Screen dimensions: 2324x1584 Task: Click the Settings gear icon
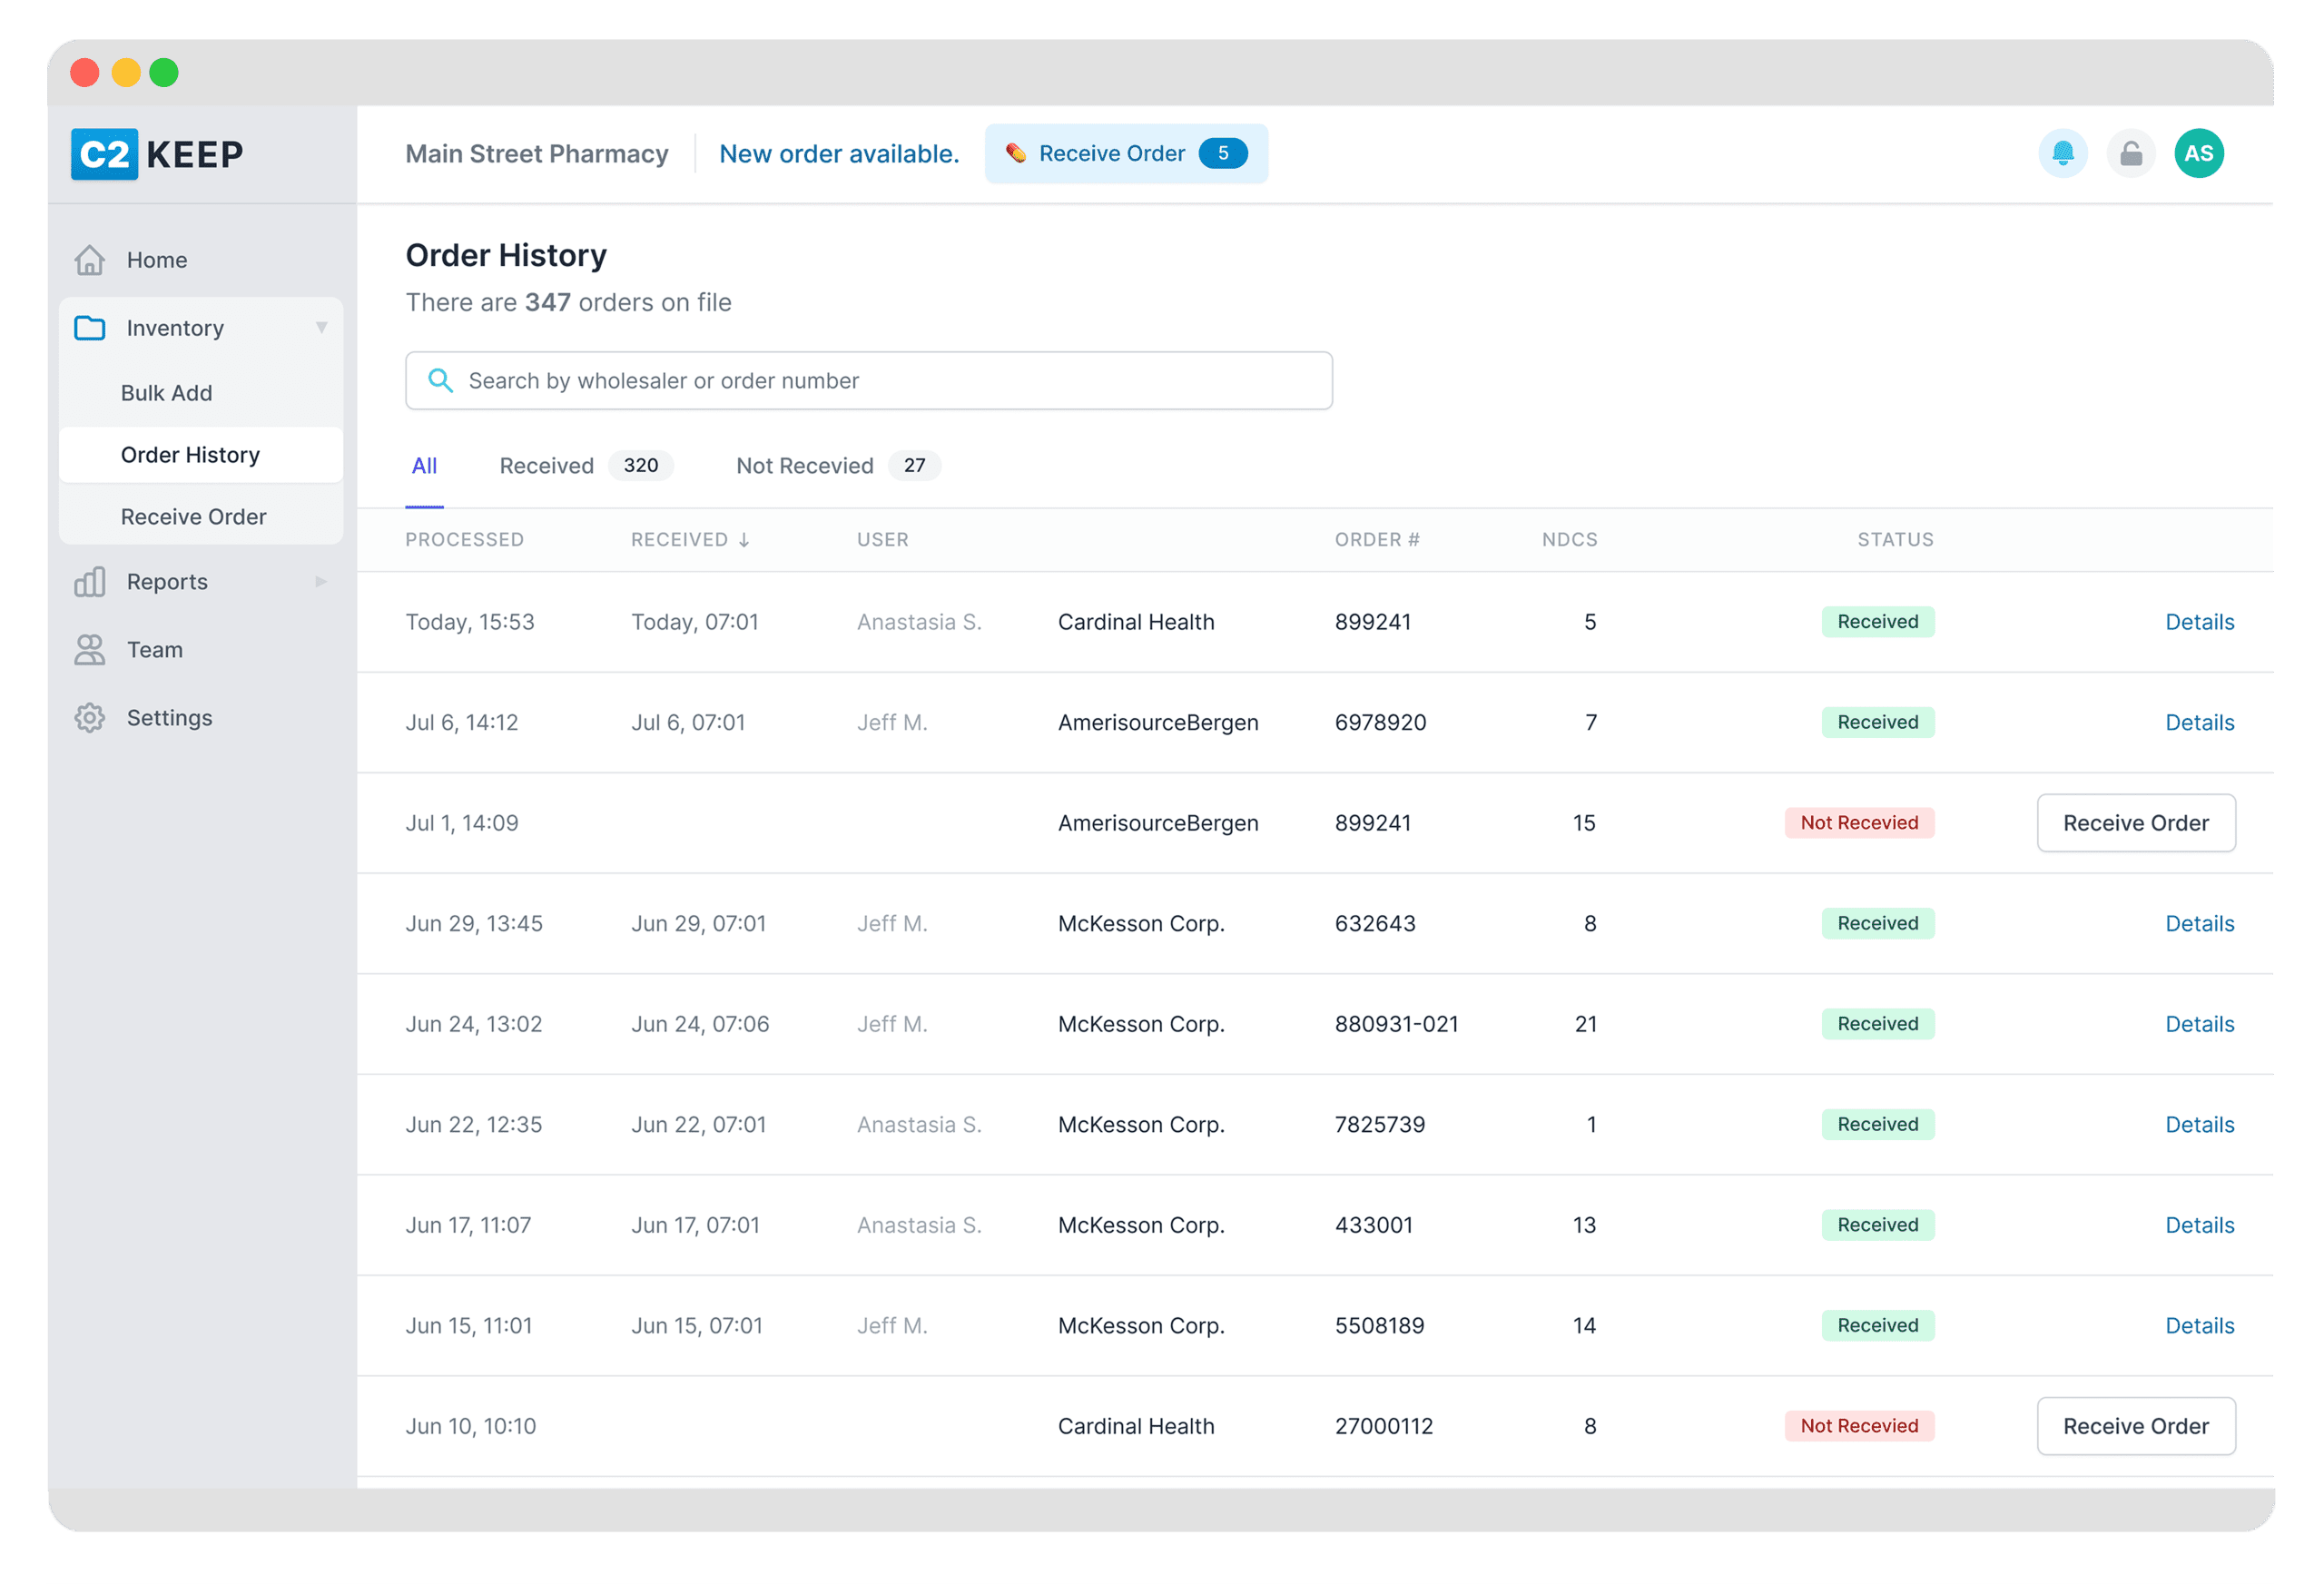[x=90, y=718]
